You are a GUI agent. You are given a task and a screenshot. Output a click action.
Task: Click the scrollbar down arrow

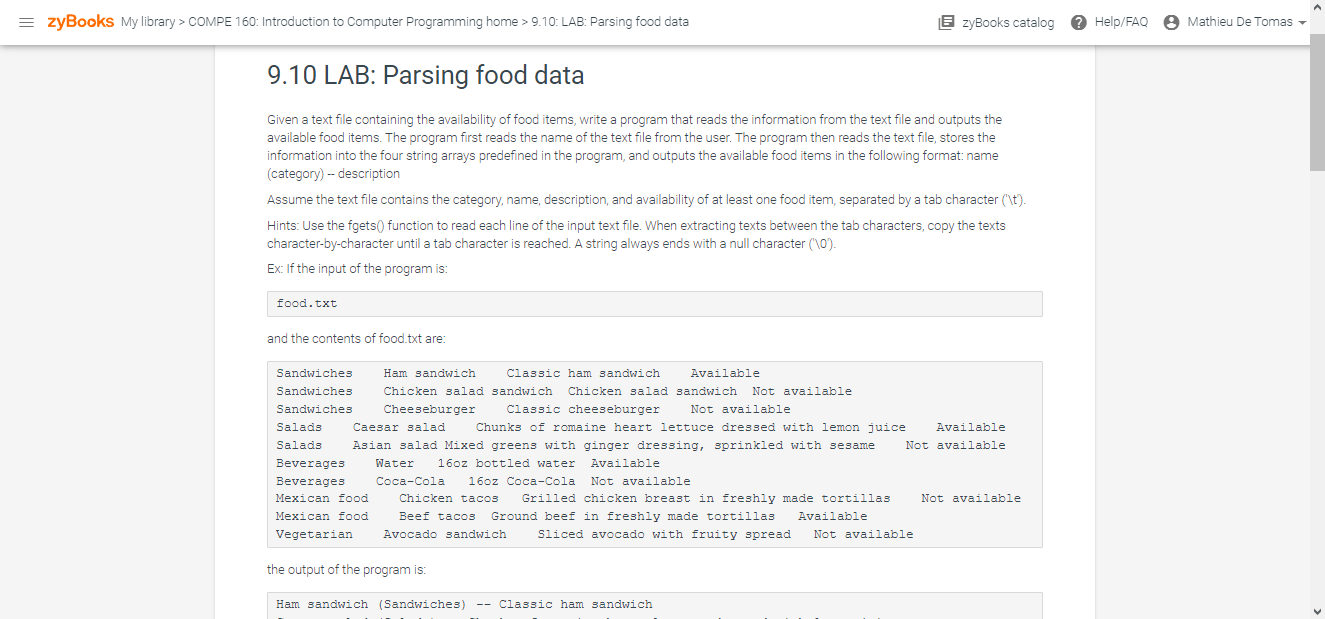pyautogui.click(x=1317, y=611)
